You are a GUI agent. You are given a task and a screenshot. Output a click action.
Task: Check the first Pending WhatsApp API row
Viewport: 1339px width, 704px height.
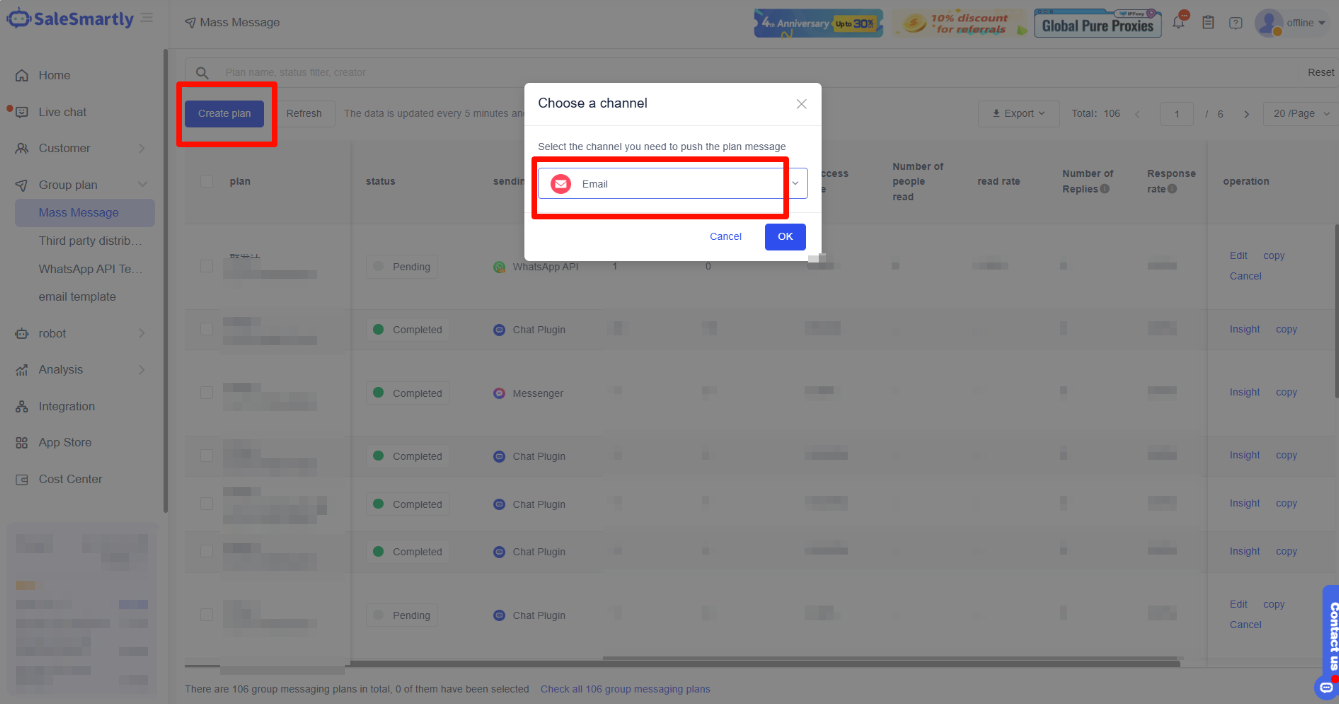pos(206,267)
